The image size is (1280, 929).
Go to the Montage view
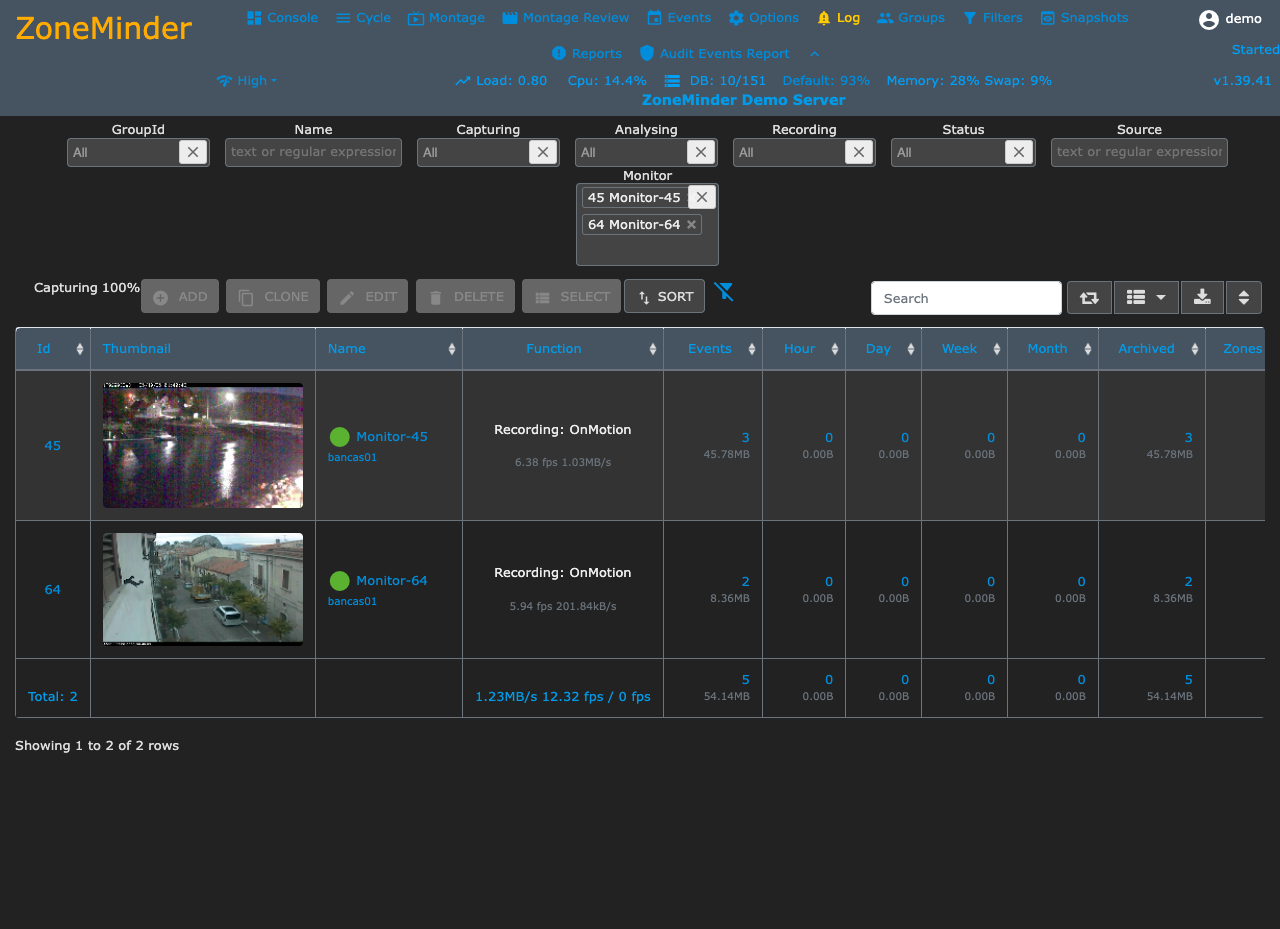pyautogui.click(x=446, y=18)
